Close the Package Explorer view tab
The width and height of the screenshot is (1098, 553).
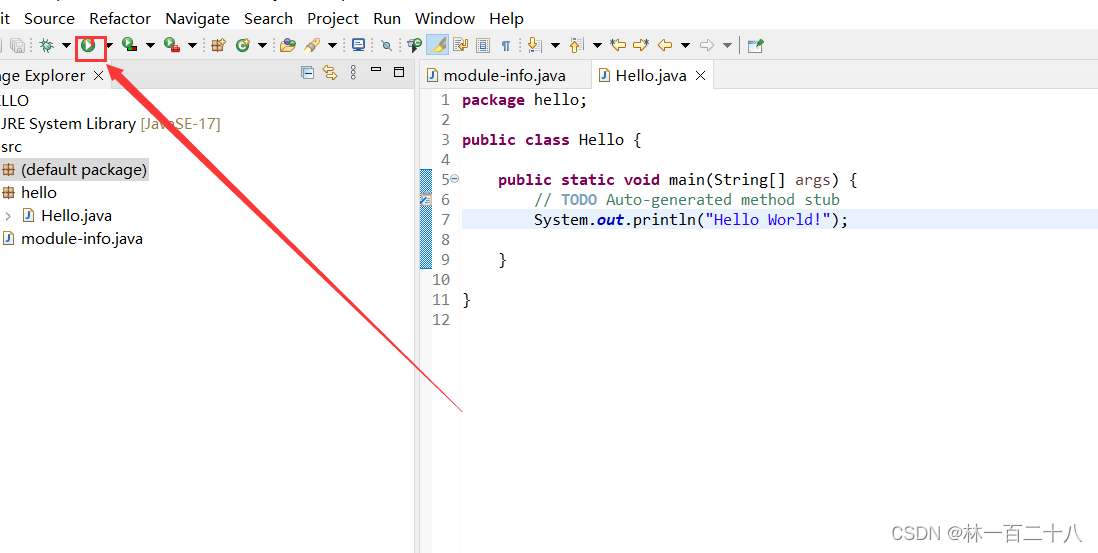click(x=98, y=76)
